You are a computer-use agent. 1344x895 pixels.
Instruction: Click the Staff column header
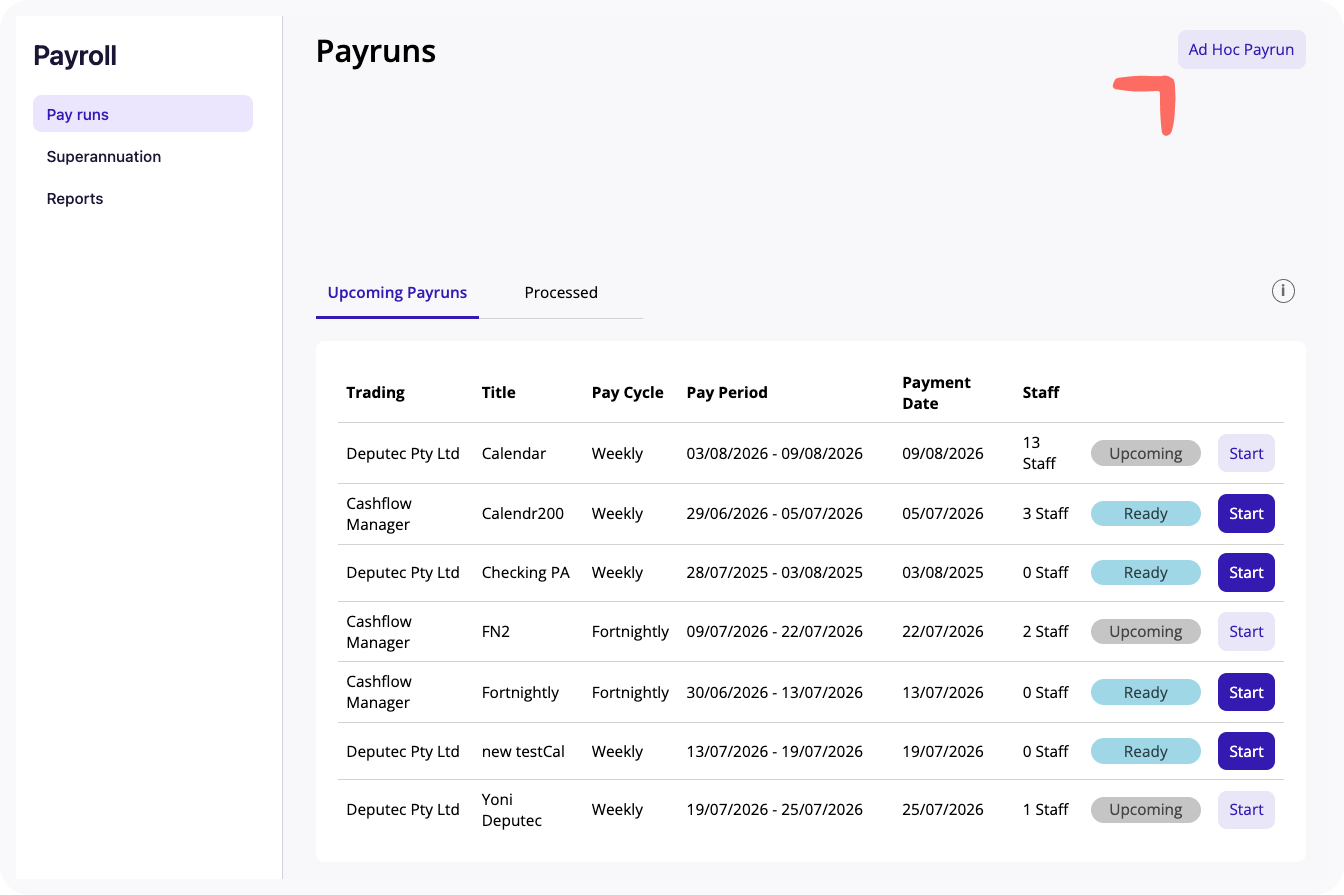[1041, 392]
